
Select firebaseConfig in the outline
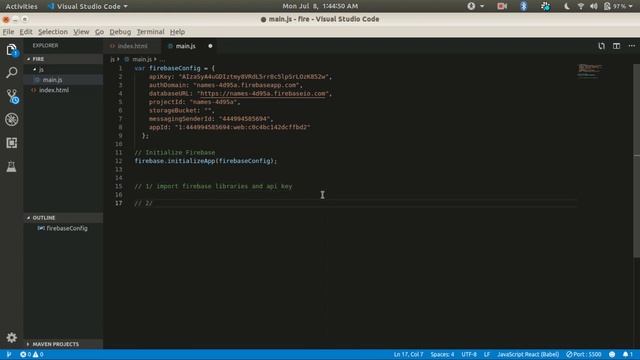click(63, 229)
